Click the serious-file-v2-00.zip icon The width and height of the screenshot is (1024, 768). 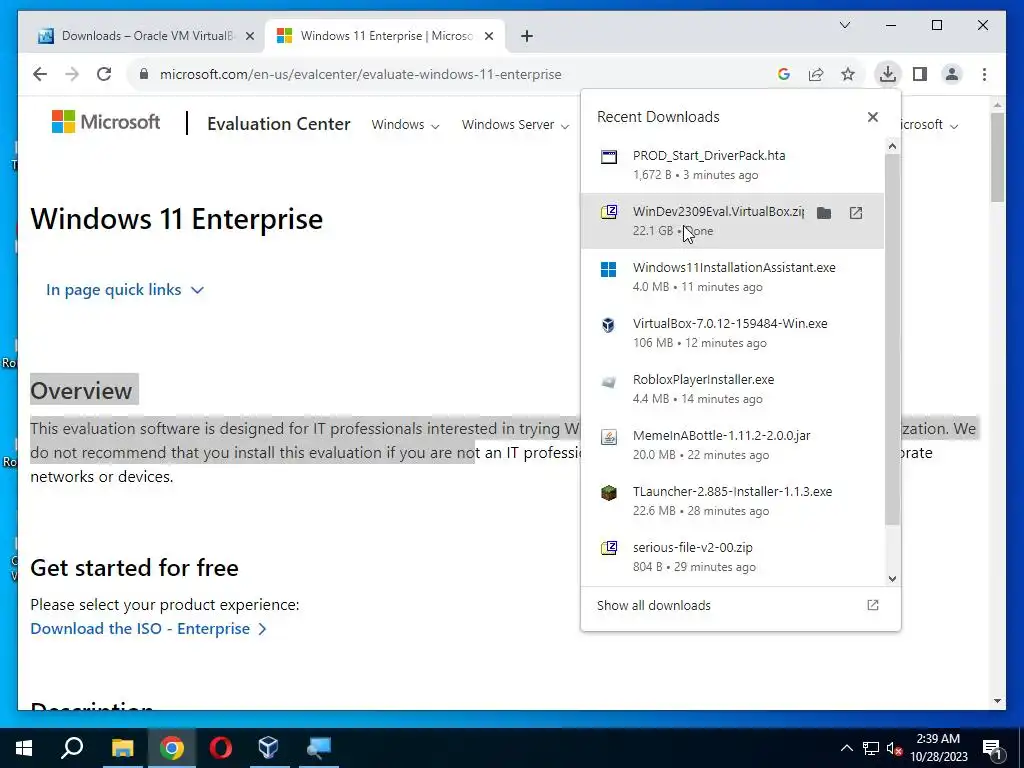pyautogui.click(x=609, y=548)
